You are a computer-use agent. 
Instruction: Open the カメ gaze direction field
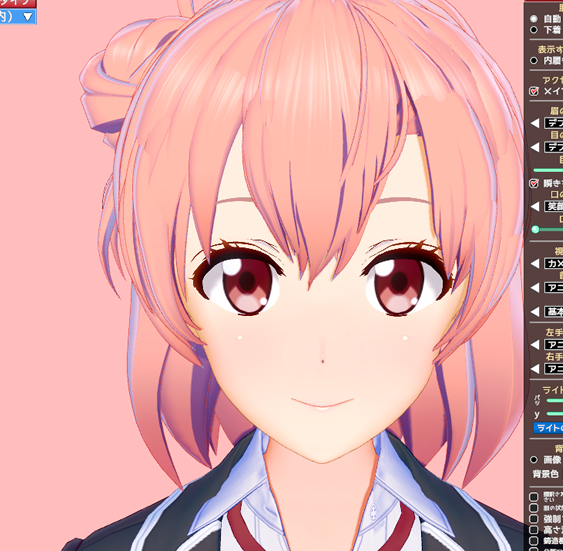click(554, 263)
